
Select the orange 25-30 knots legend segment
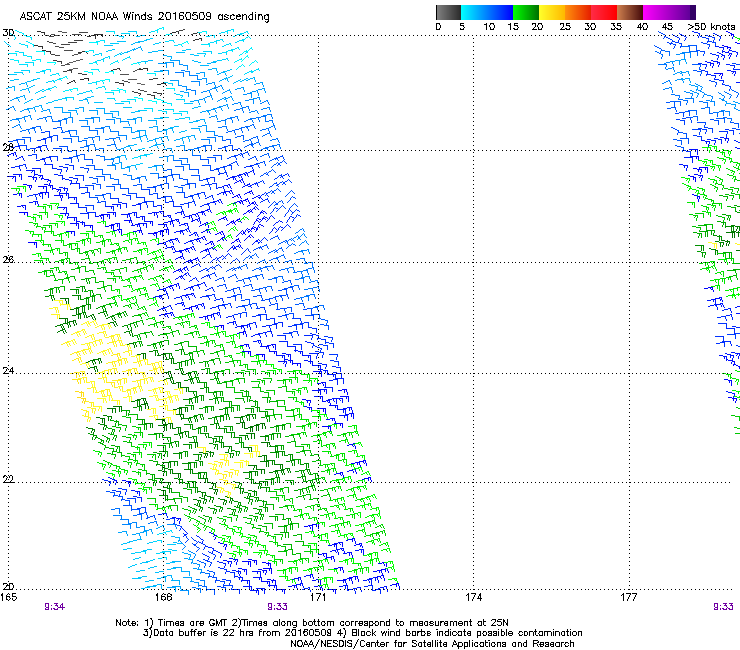pyautogui.click(x=578, y=12)
